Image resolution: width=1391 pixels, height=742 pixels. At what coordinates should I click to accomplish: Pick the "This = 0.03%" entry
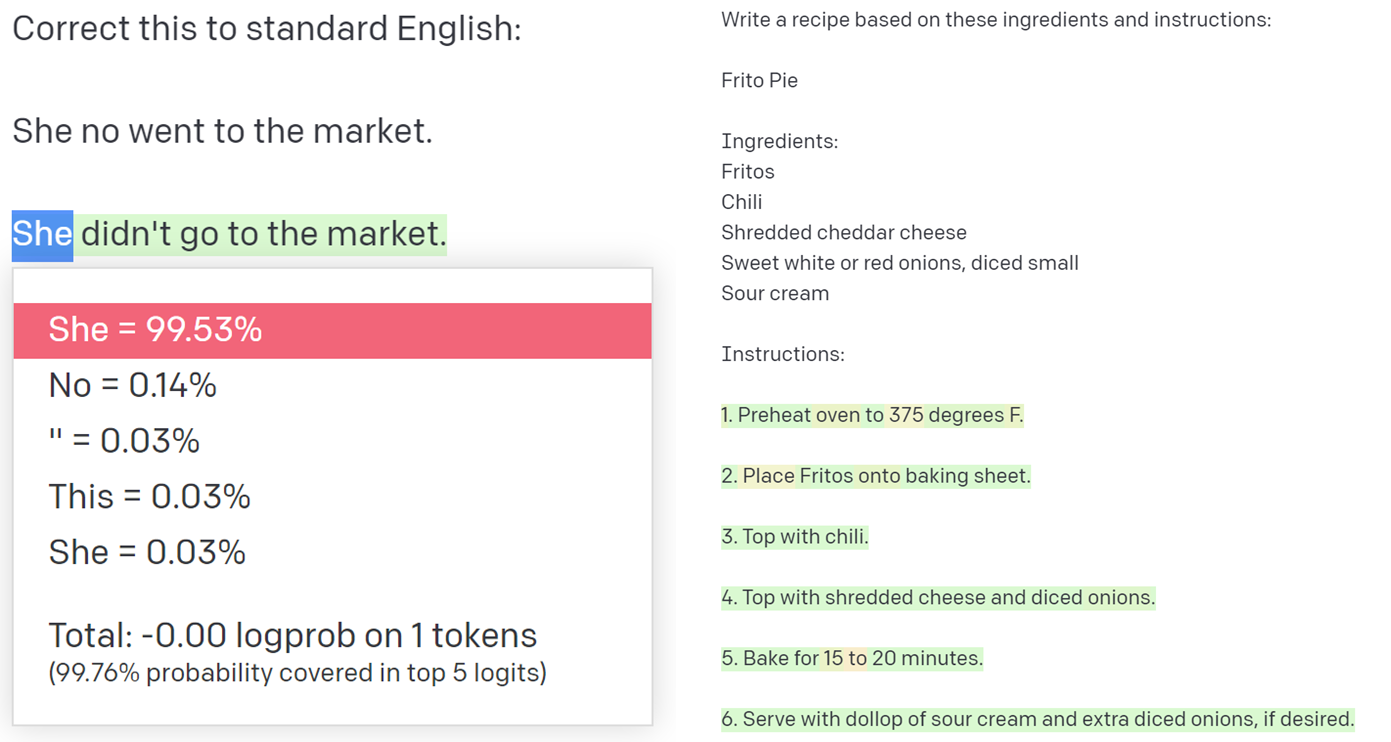click(x=150, y=497)
